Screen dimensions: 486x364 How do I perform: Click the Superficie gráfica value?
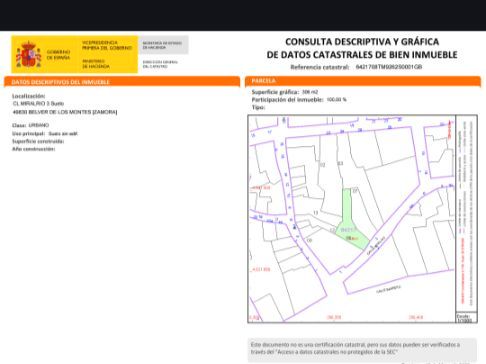pyautogui.click(x=310, y=92)
